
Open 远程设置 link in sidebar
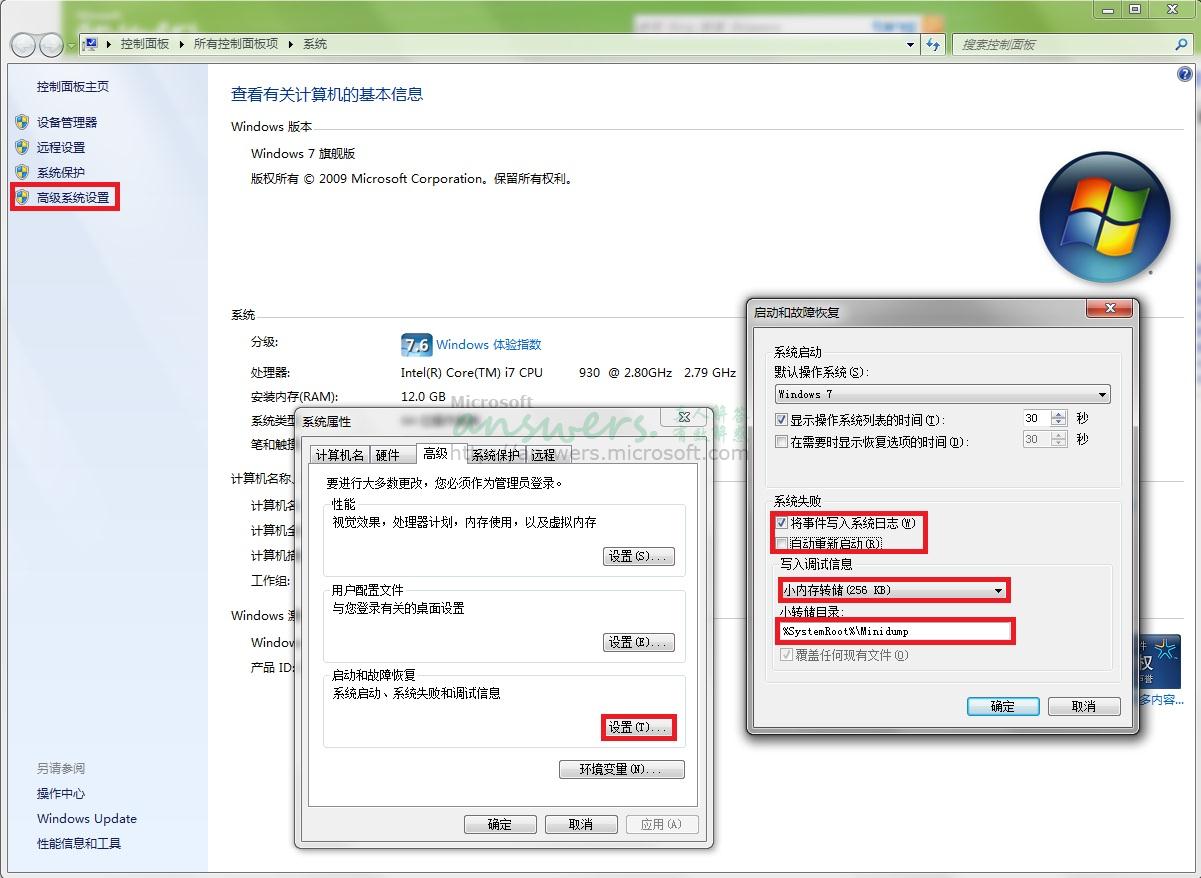[x=61, y=147]
